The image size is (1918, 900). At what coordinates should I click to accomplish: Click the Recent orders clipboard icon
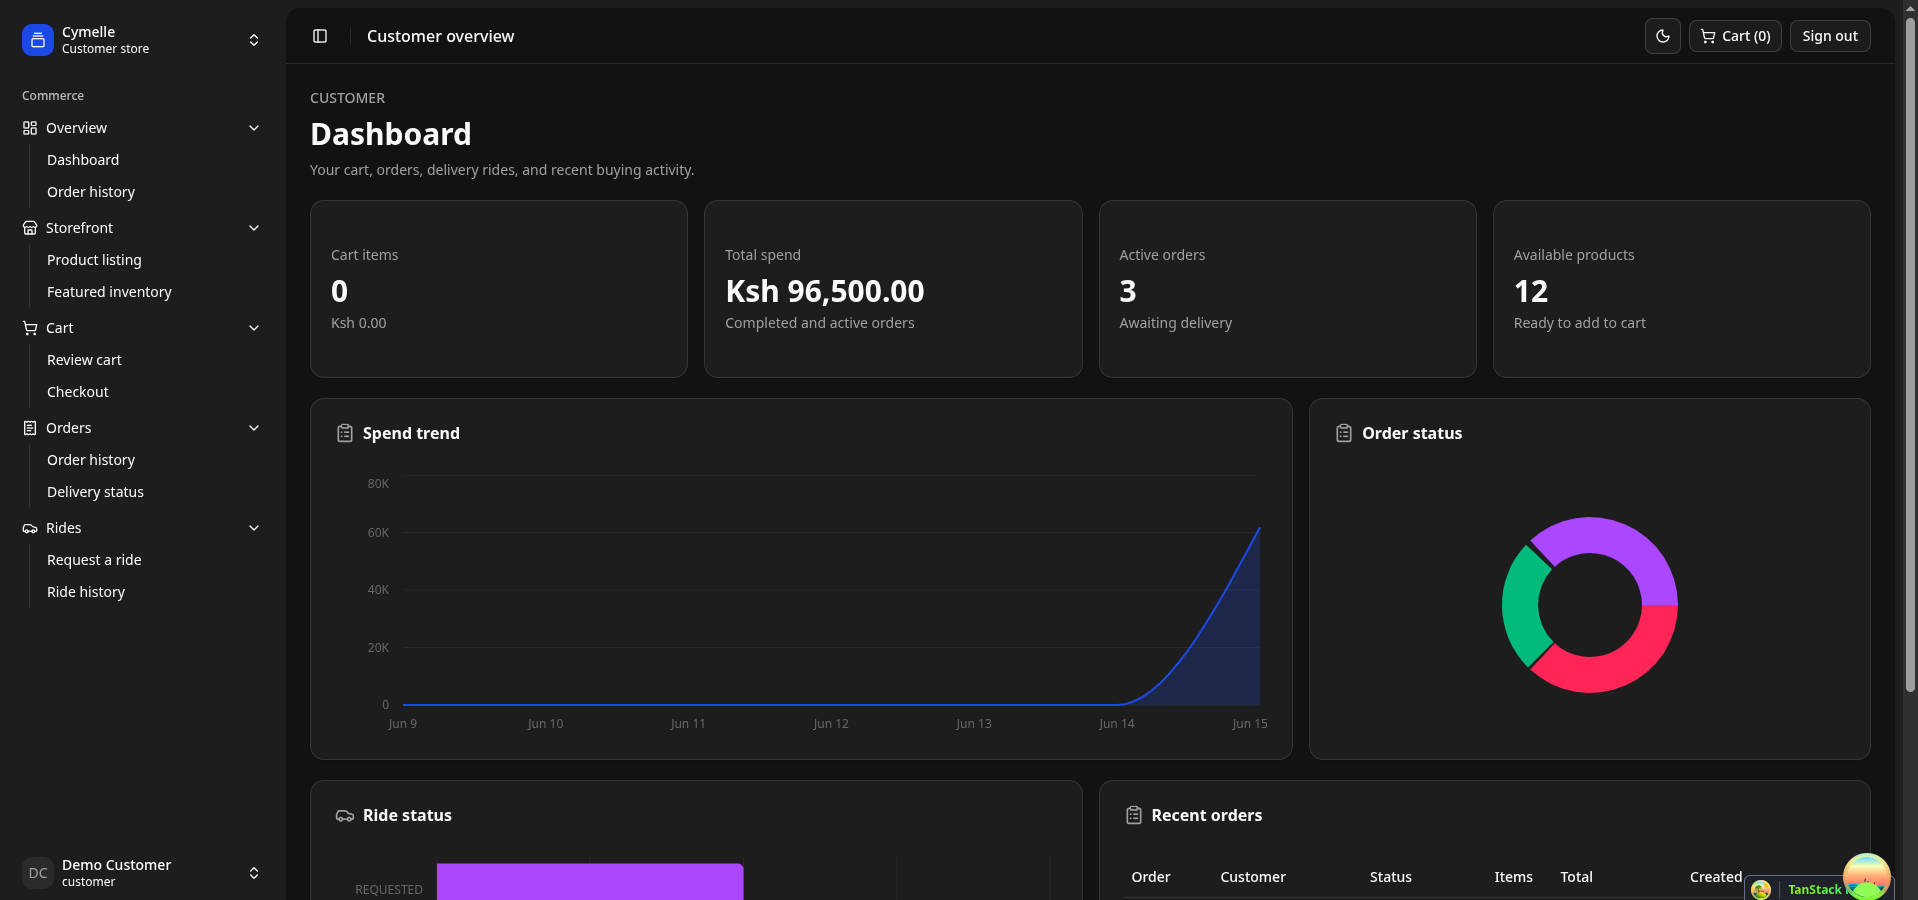point(1134,815)
